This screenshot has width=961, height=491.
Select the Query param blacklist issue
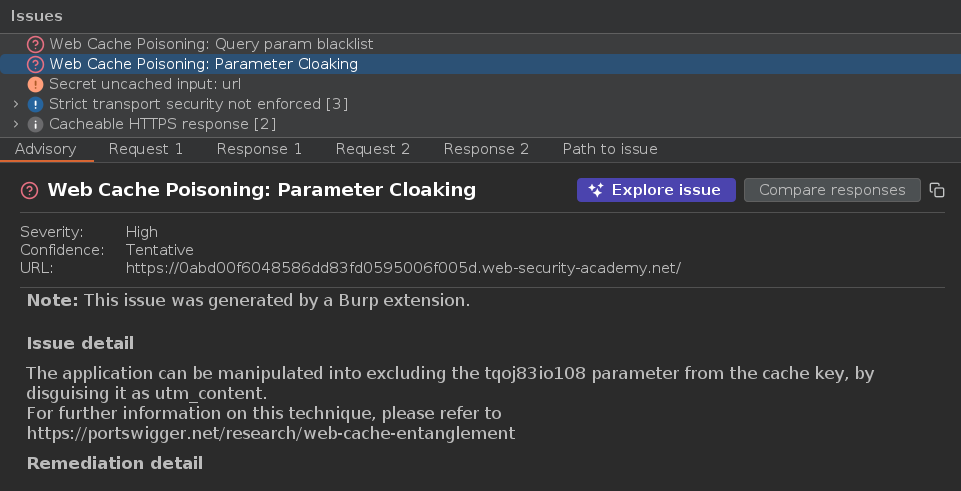[x=211, y=44]
